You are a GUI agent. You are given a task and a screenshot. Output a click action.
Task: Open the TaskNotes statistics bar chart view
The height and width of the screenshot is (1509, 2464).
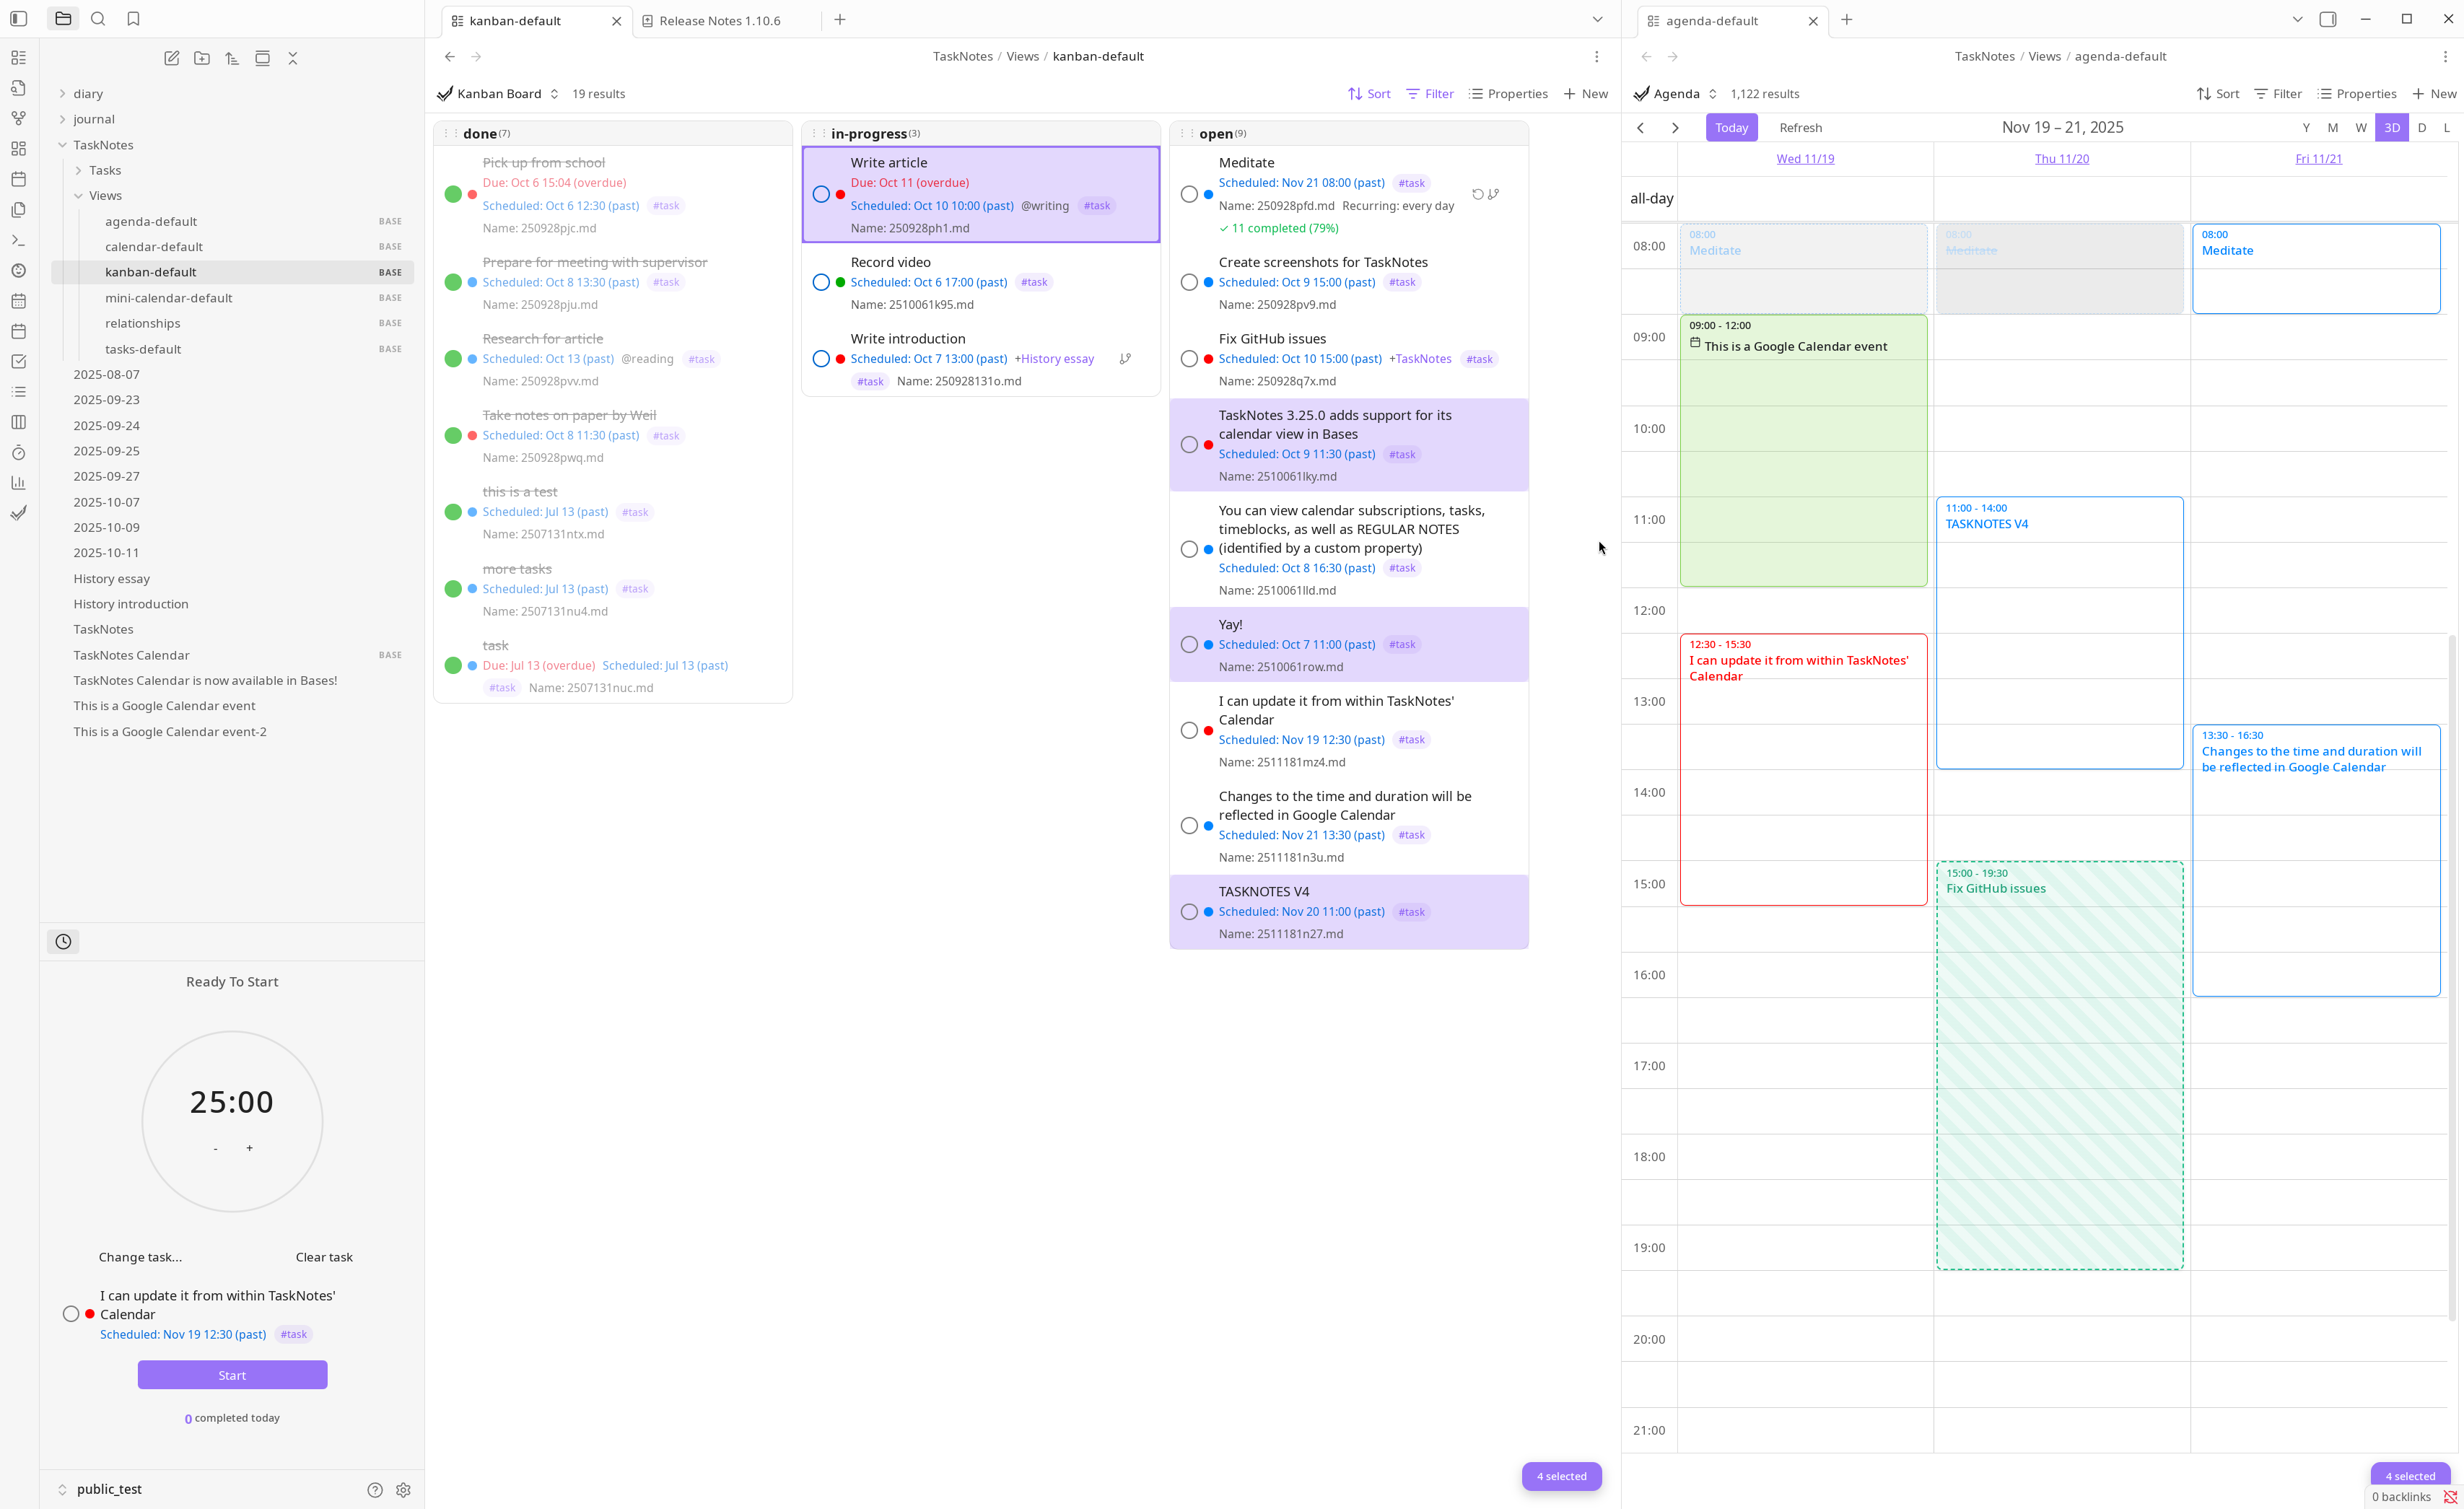[18, 482]
